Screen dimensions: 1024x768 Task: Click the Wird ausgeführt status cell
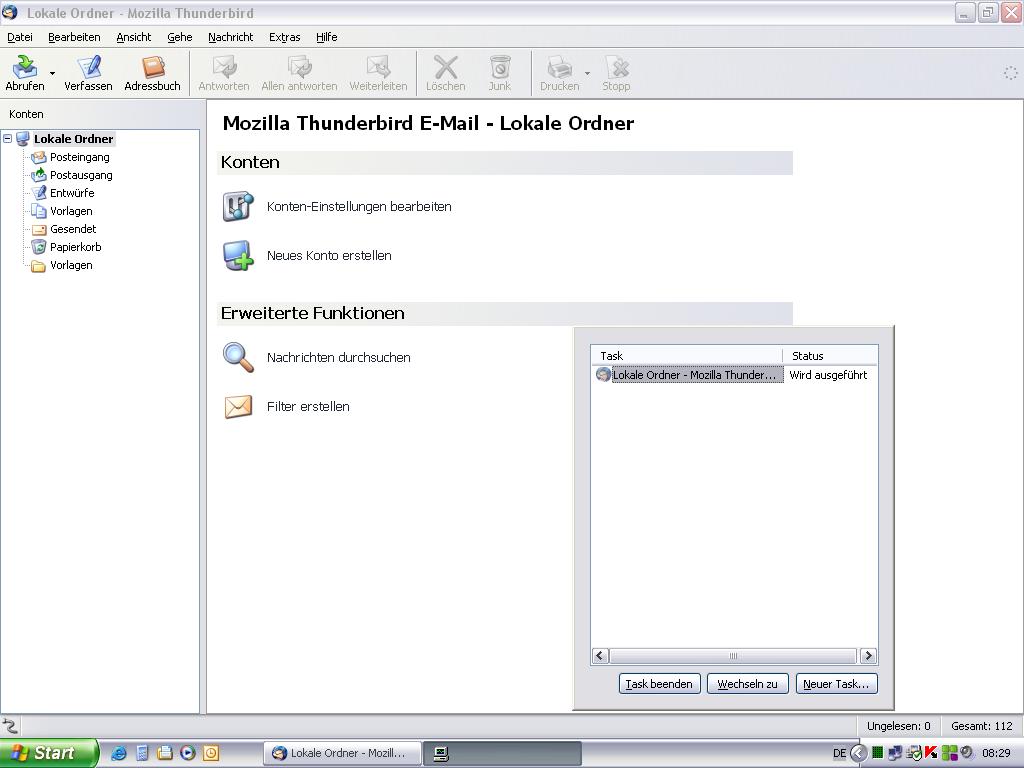pos(828,376)
